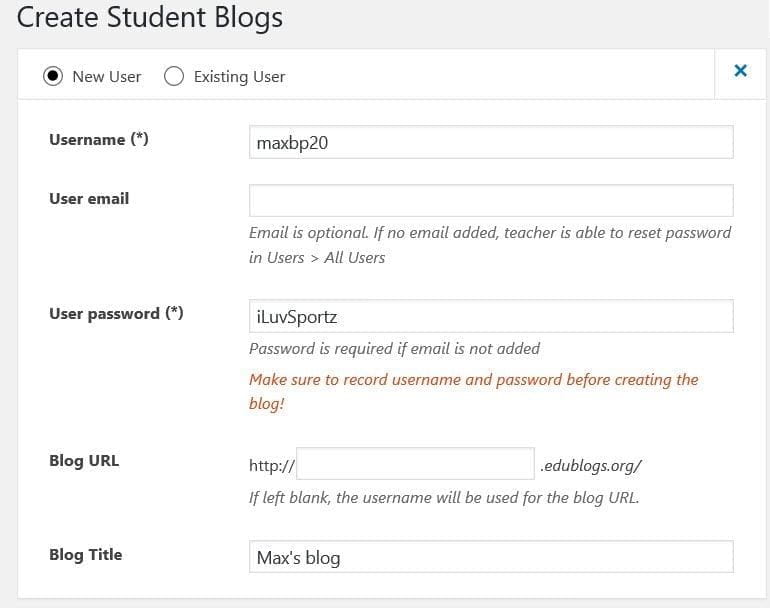Screen dimensions: 770x608
Task: Click the .edublogs.org/ suffix text
Action: [x=591, y=466]
